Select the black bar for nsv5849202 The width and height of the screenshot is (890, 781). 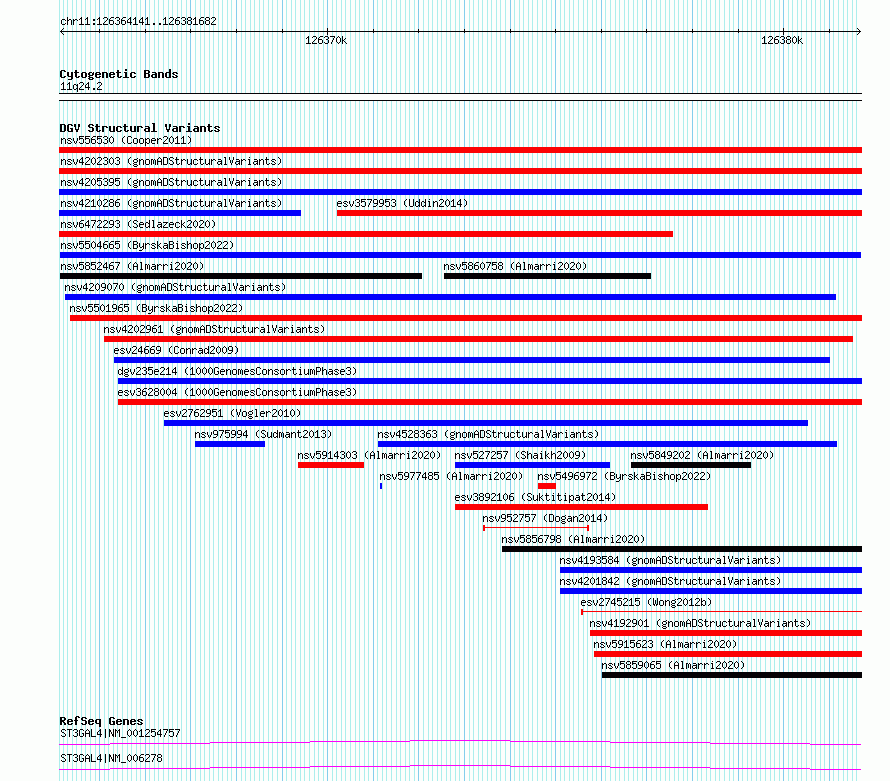pyautogui.click(x=691, y=465)
